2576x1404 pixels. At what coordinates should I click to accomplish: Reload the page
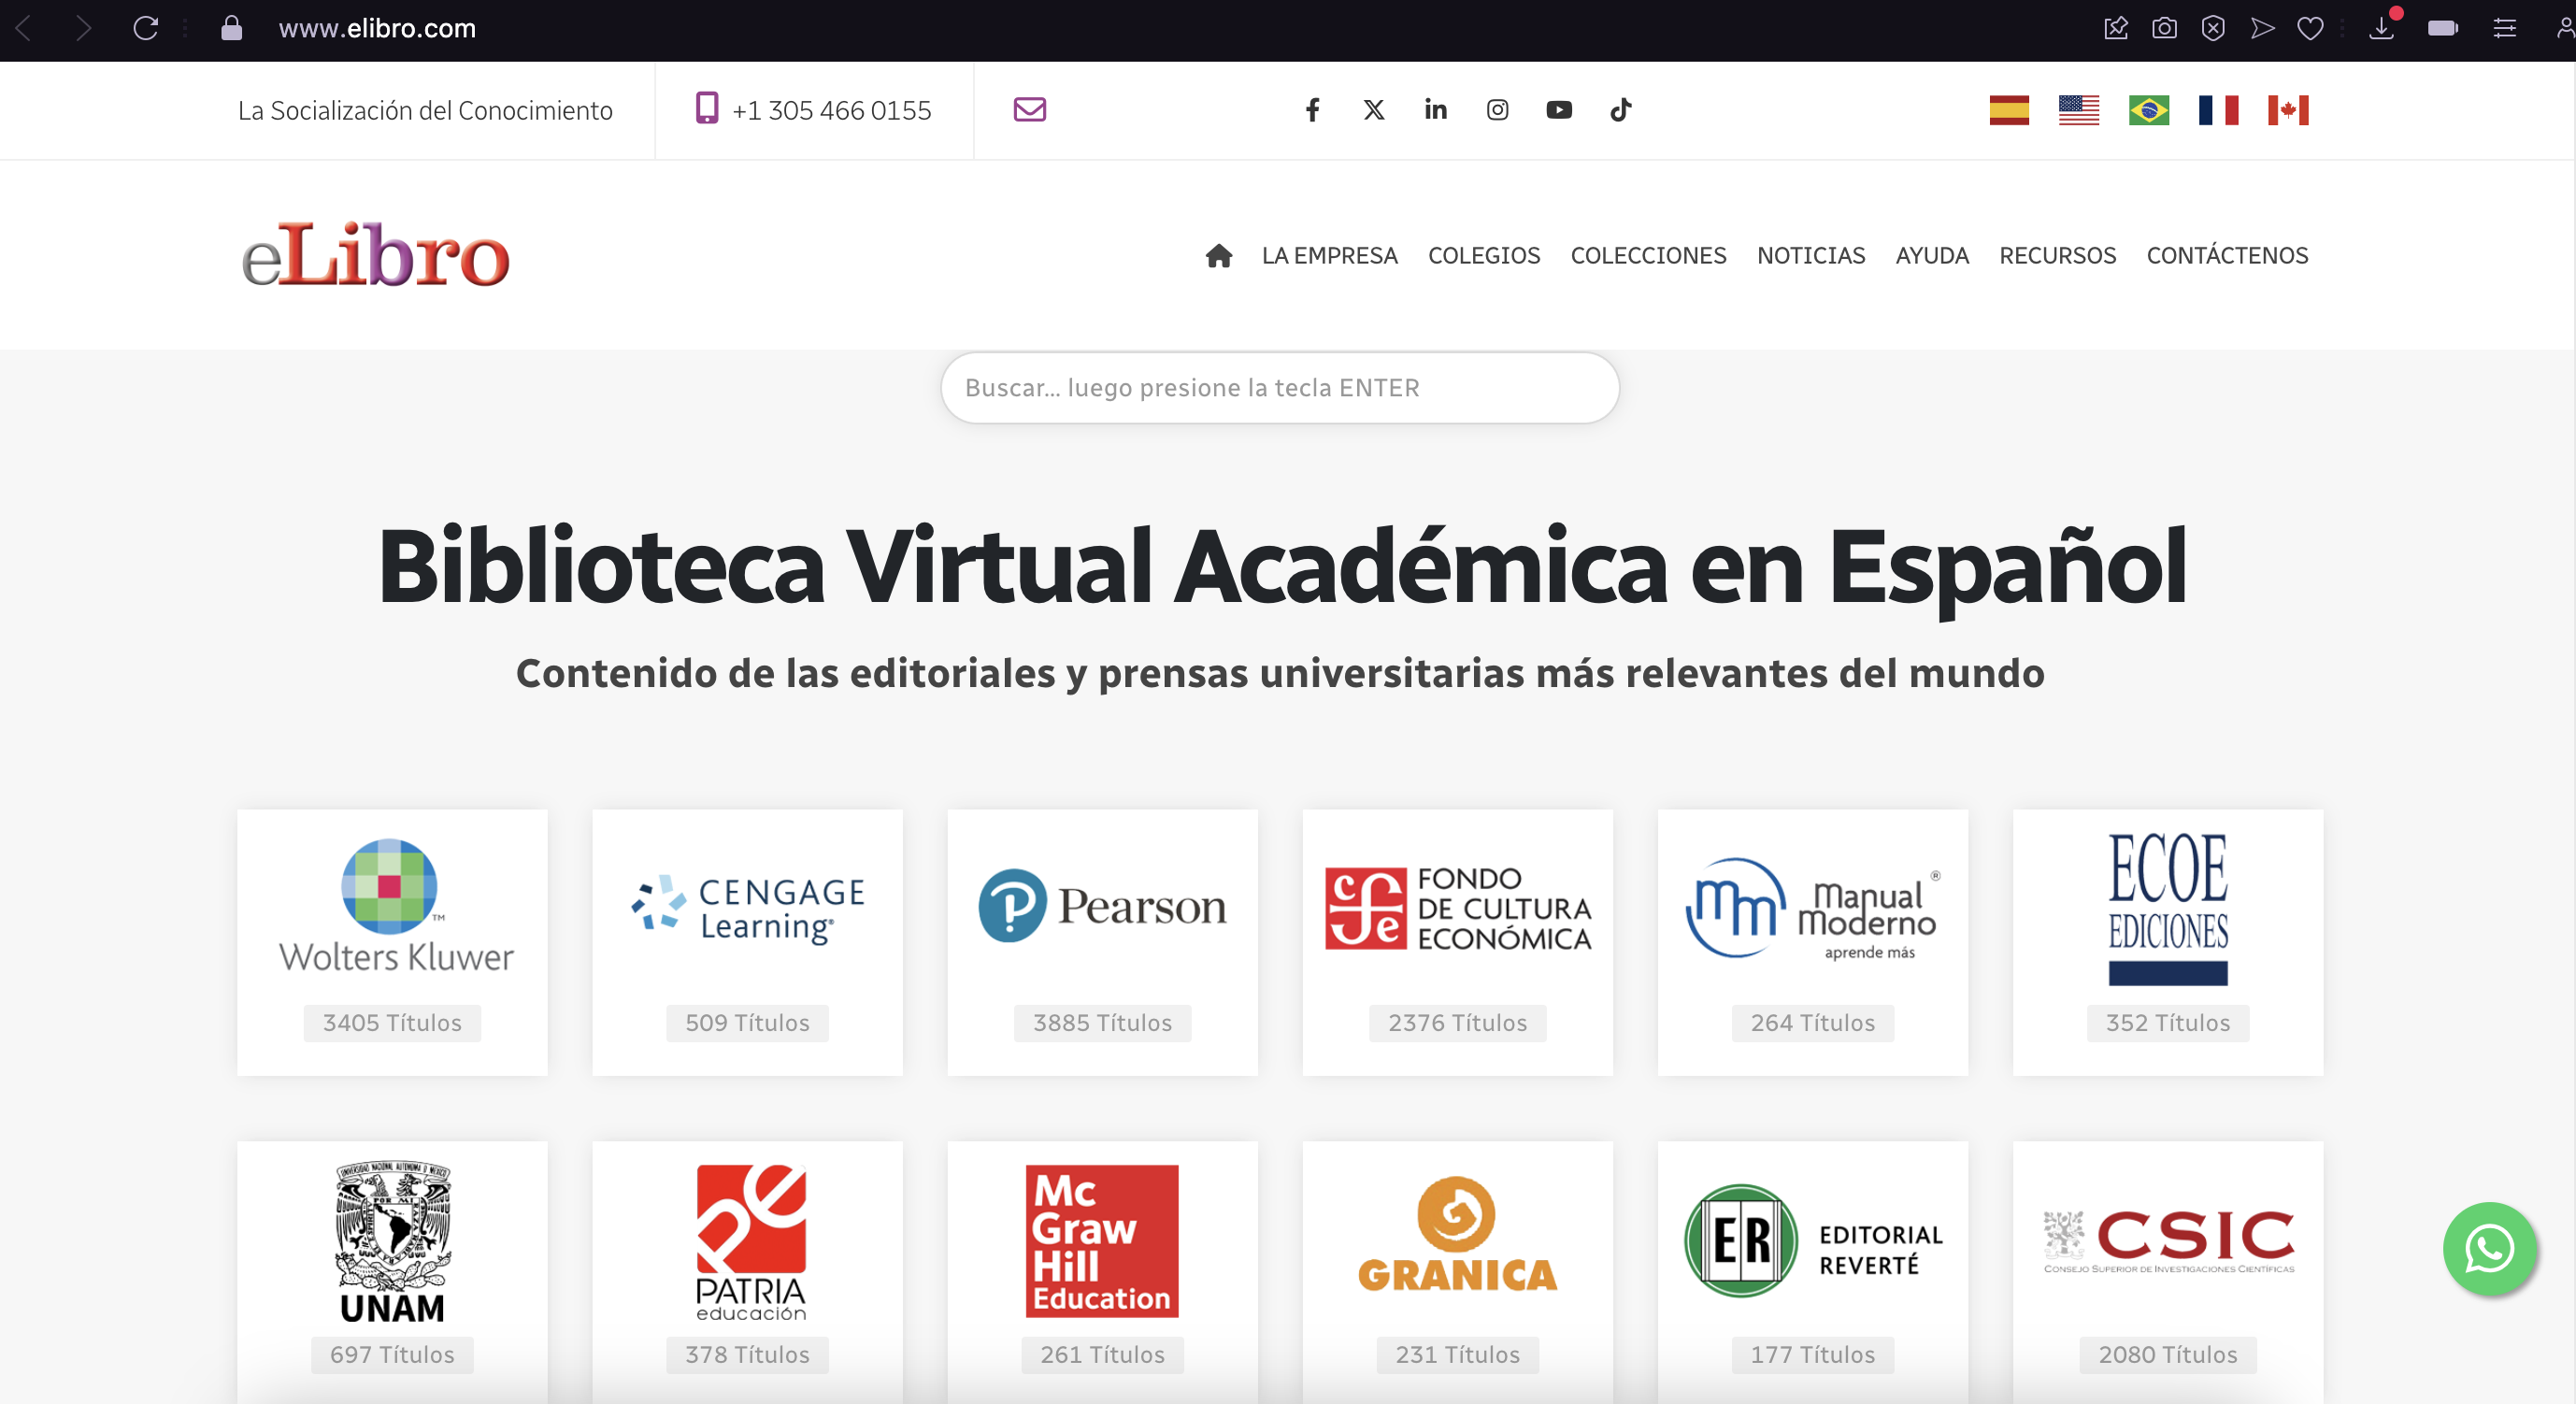pyautogui.click(x=146, y=29)
